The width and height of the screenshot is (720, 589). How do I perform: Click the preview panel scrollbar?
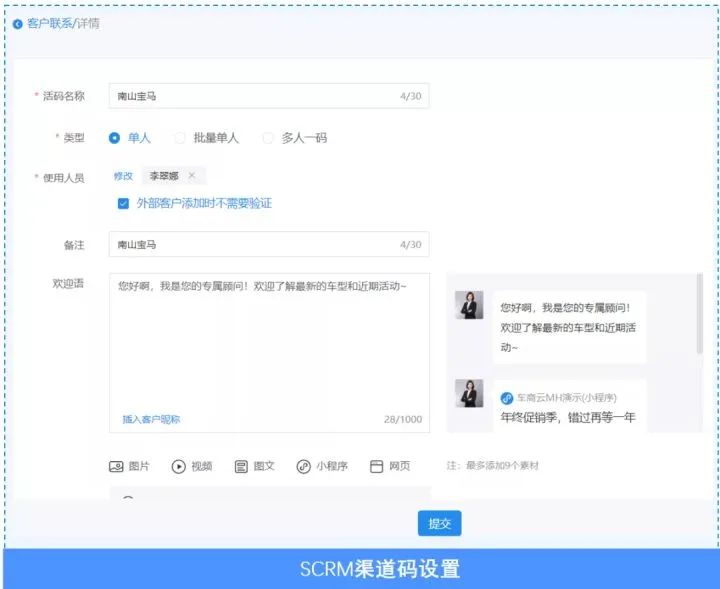(x=700, y=314)
